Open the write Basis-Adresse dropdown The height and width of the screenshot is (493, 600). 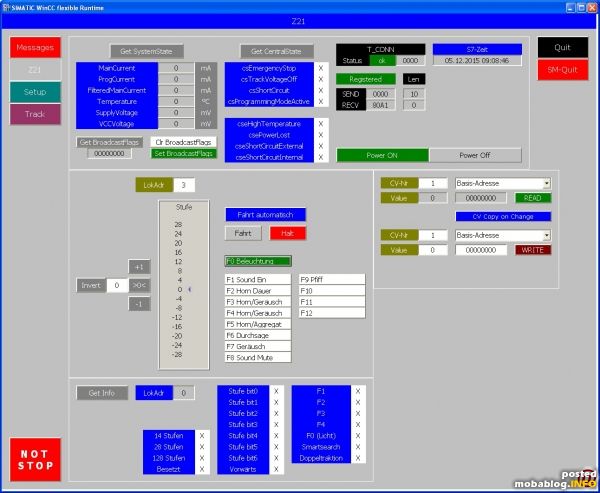[x=547, y=235]
